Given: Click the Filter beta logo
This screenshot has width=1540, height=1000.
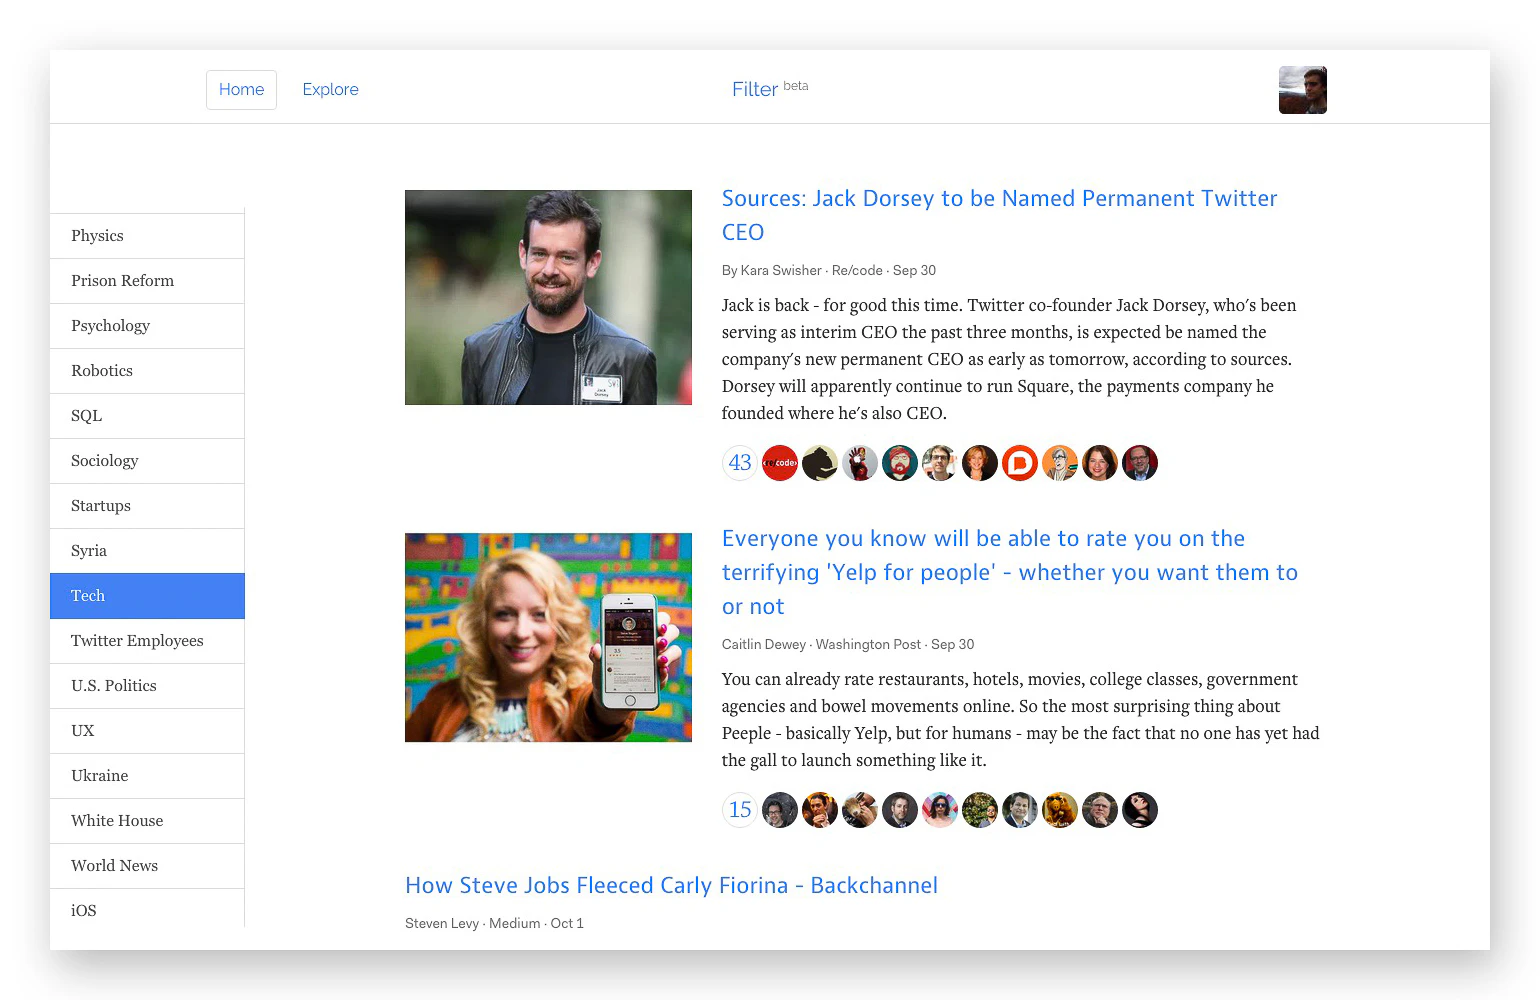Looking at the screenshot, I should (x=769, y=89).
